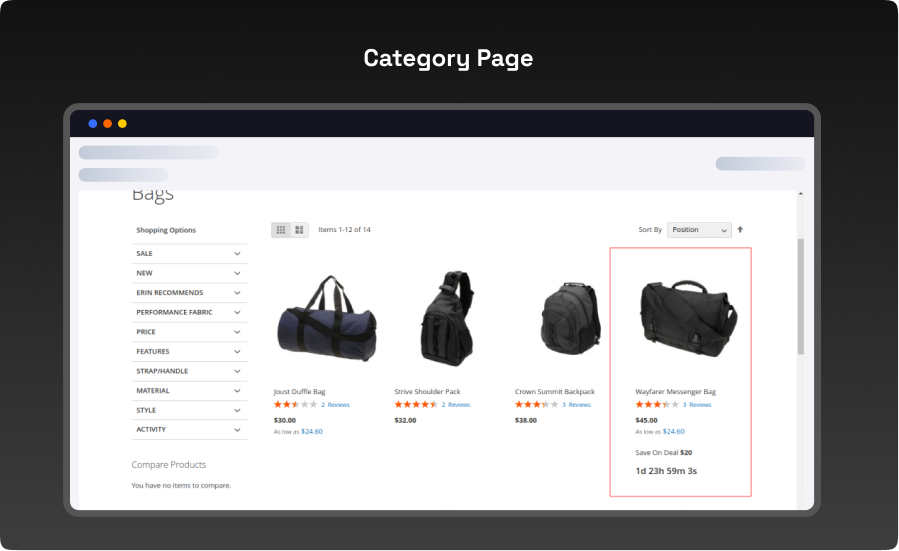899x551 pixels.
Task: Open the Sort By Position dropdown
Action: pos(699,230)
